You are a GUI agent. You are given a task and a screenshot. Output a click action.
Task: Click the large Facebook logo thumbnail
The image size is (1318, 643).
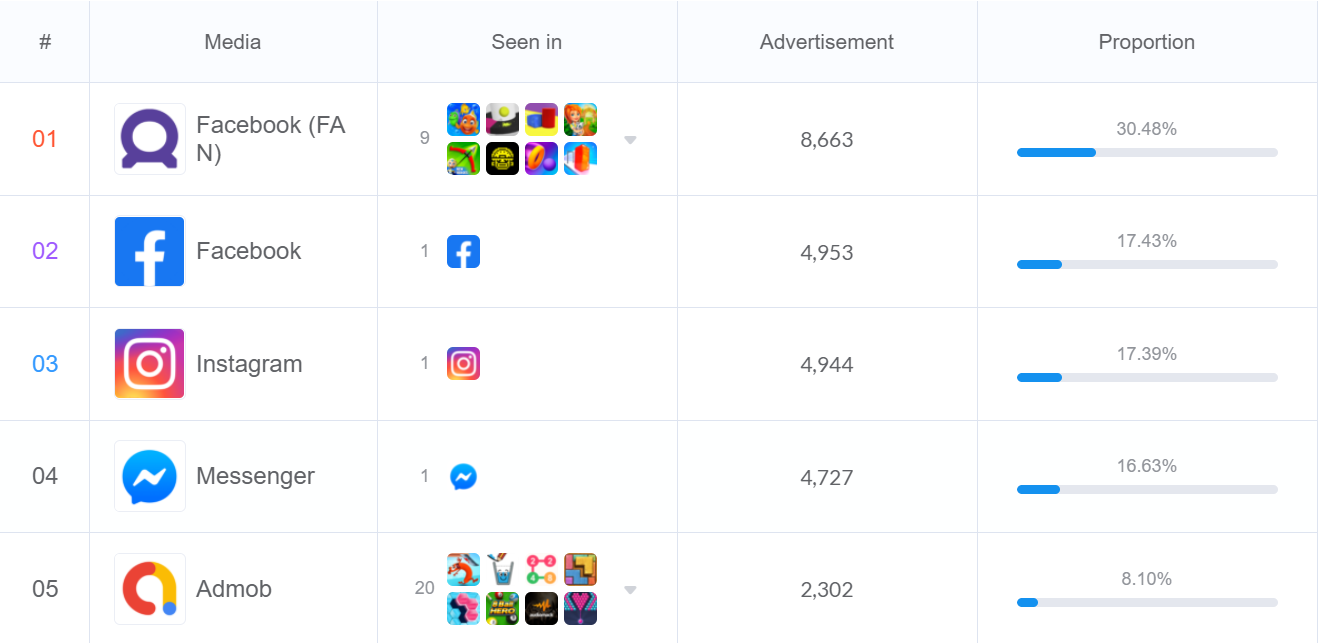point(150,251)
